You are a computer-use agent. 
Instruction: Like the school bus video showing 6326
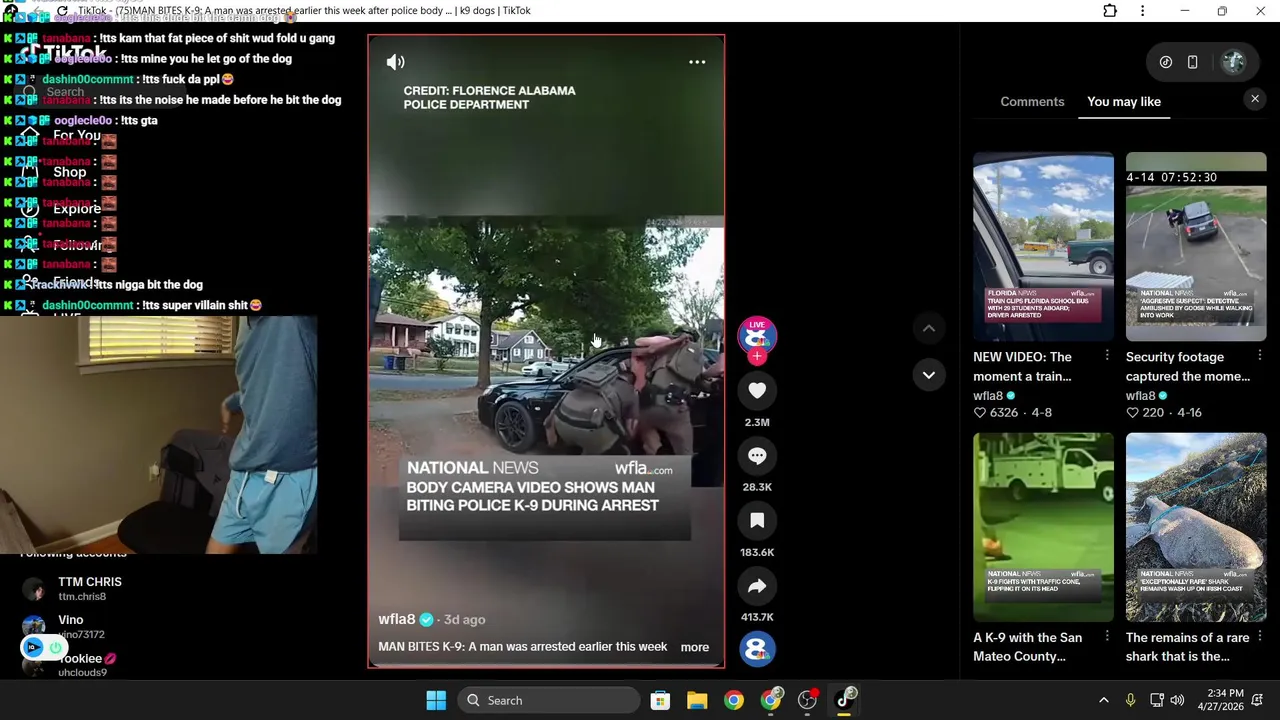pyautogui.click(x=980, y=413)
